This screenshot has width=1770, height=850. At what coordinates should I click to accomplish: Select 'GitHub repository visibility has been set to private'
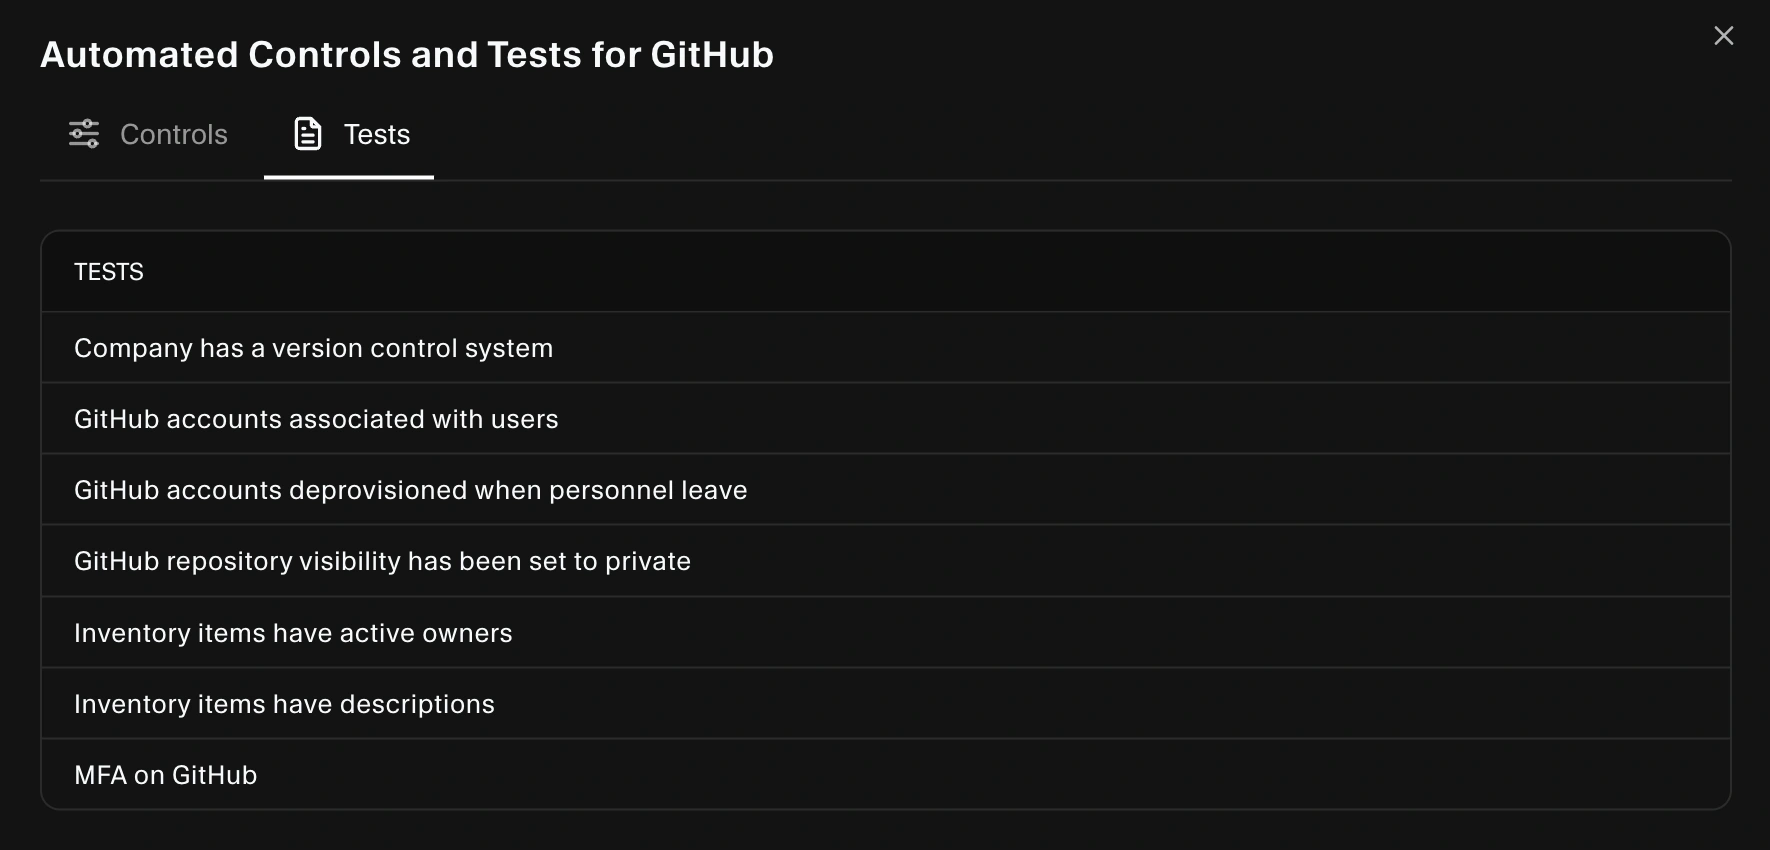[382, 561]
